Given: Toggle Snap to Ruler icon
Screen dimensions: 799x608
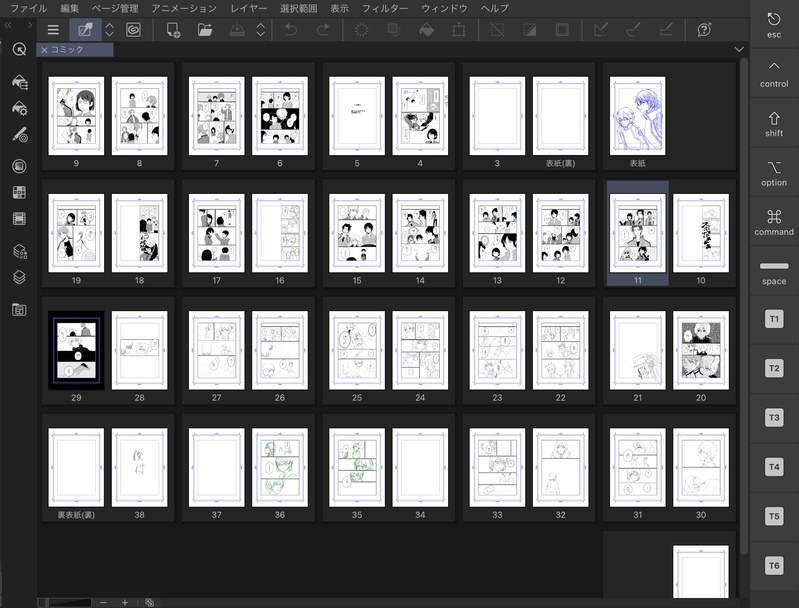Looking at the screenshot, I should pos(601,30).
